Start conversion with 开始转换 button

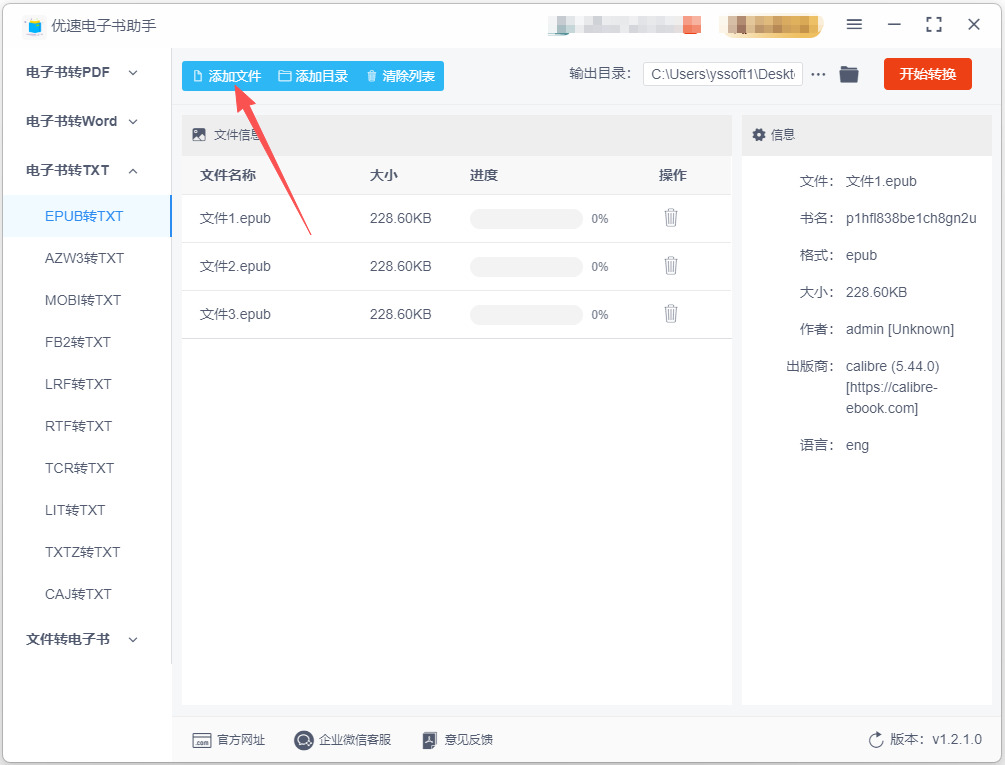click(927, 74)
